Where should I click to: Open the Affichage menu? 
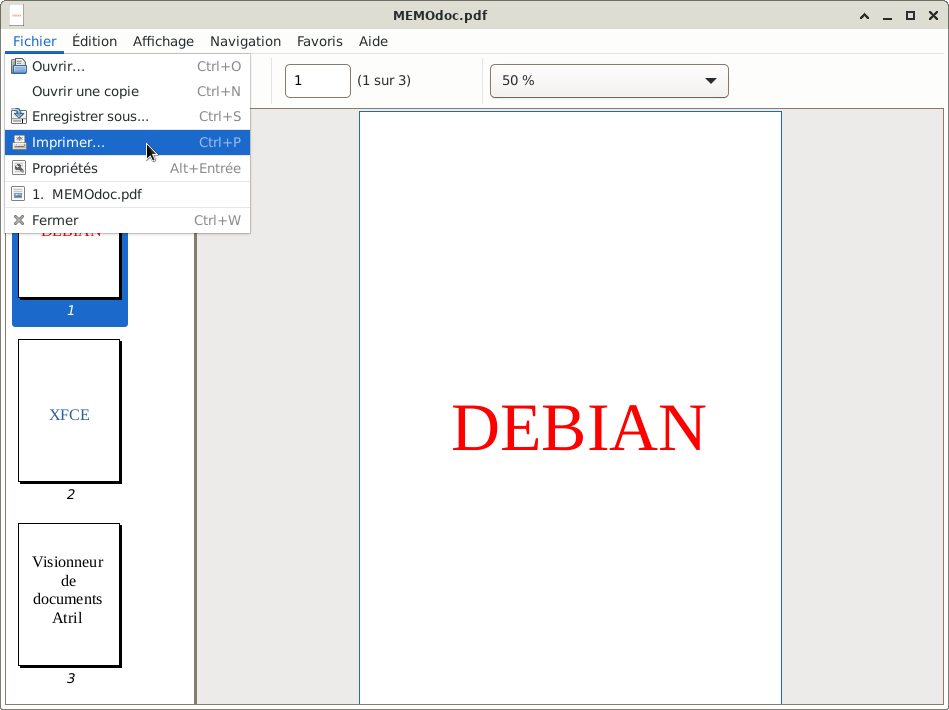point(163,41)
